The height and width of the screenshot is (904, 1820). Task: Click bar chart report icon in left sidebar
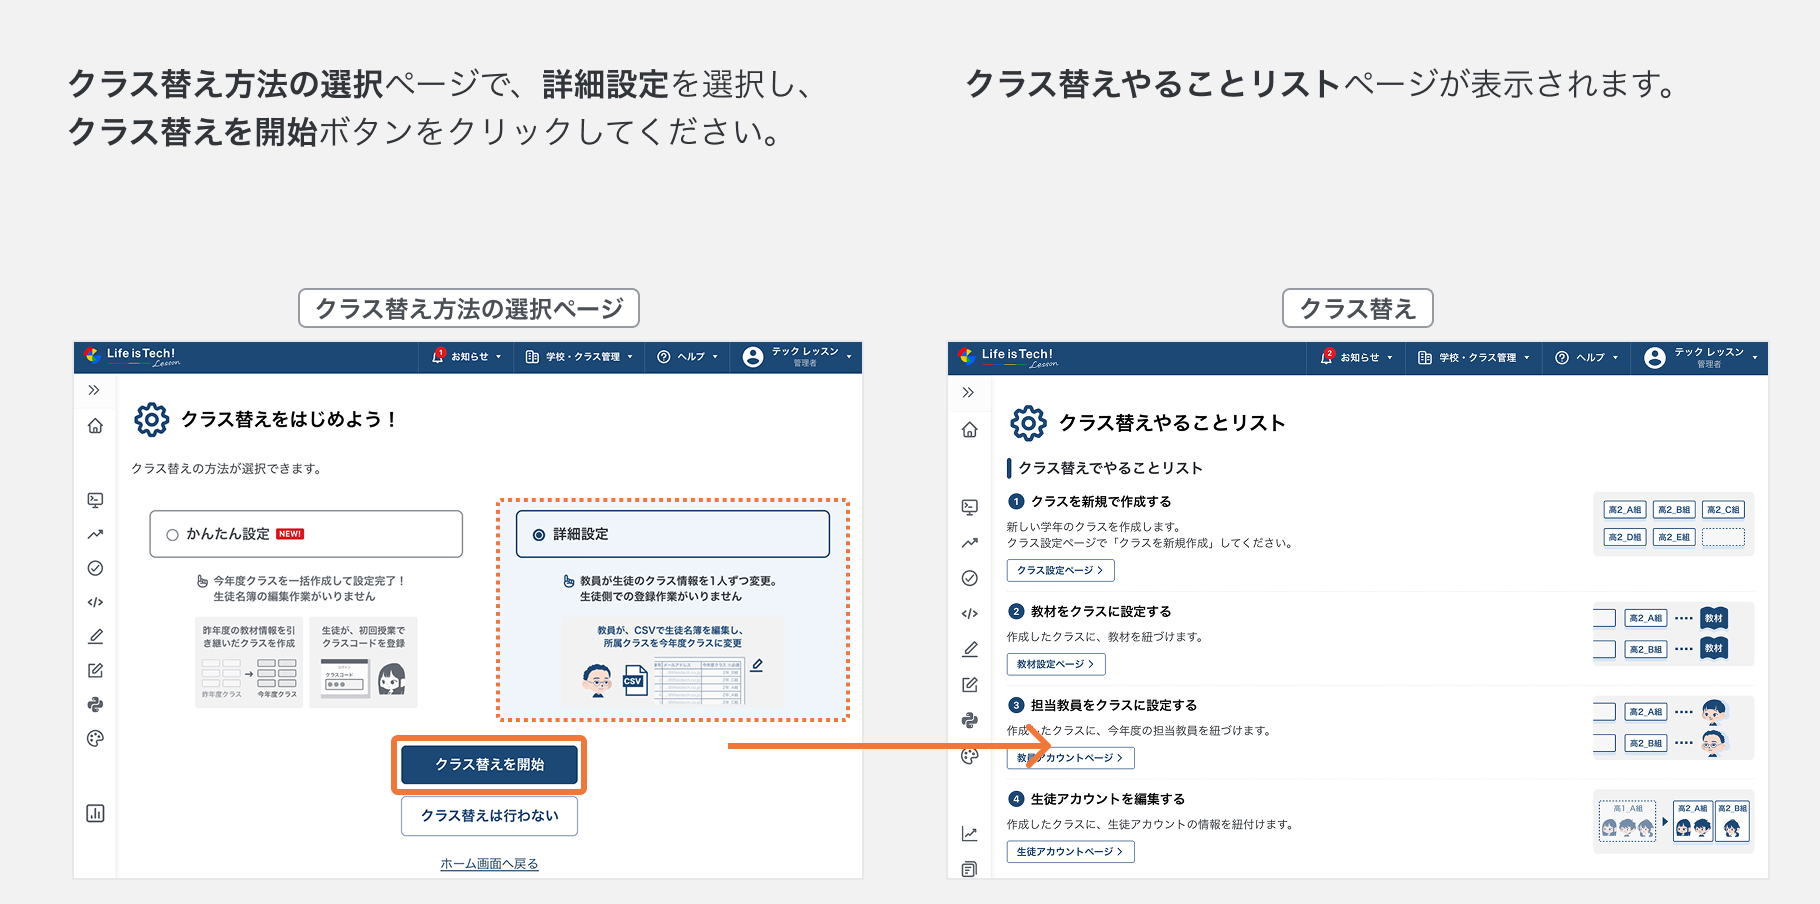(x=95, y=813)
